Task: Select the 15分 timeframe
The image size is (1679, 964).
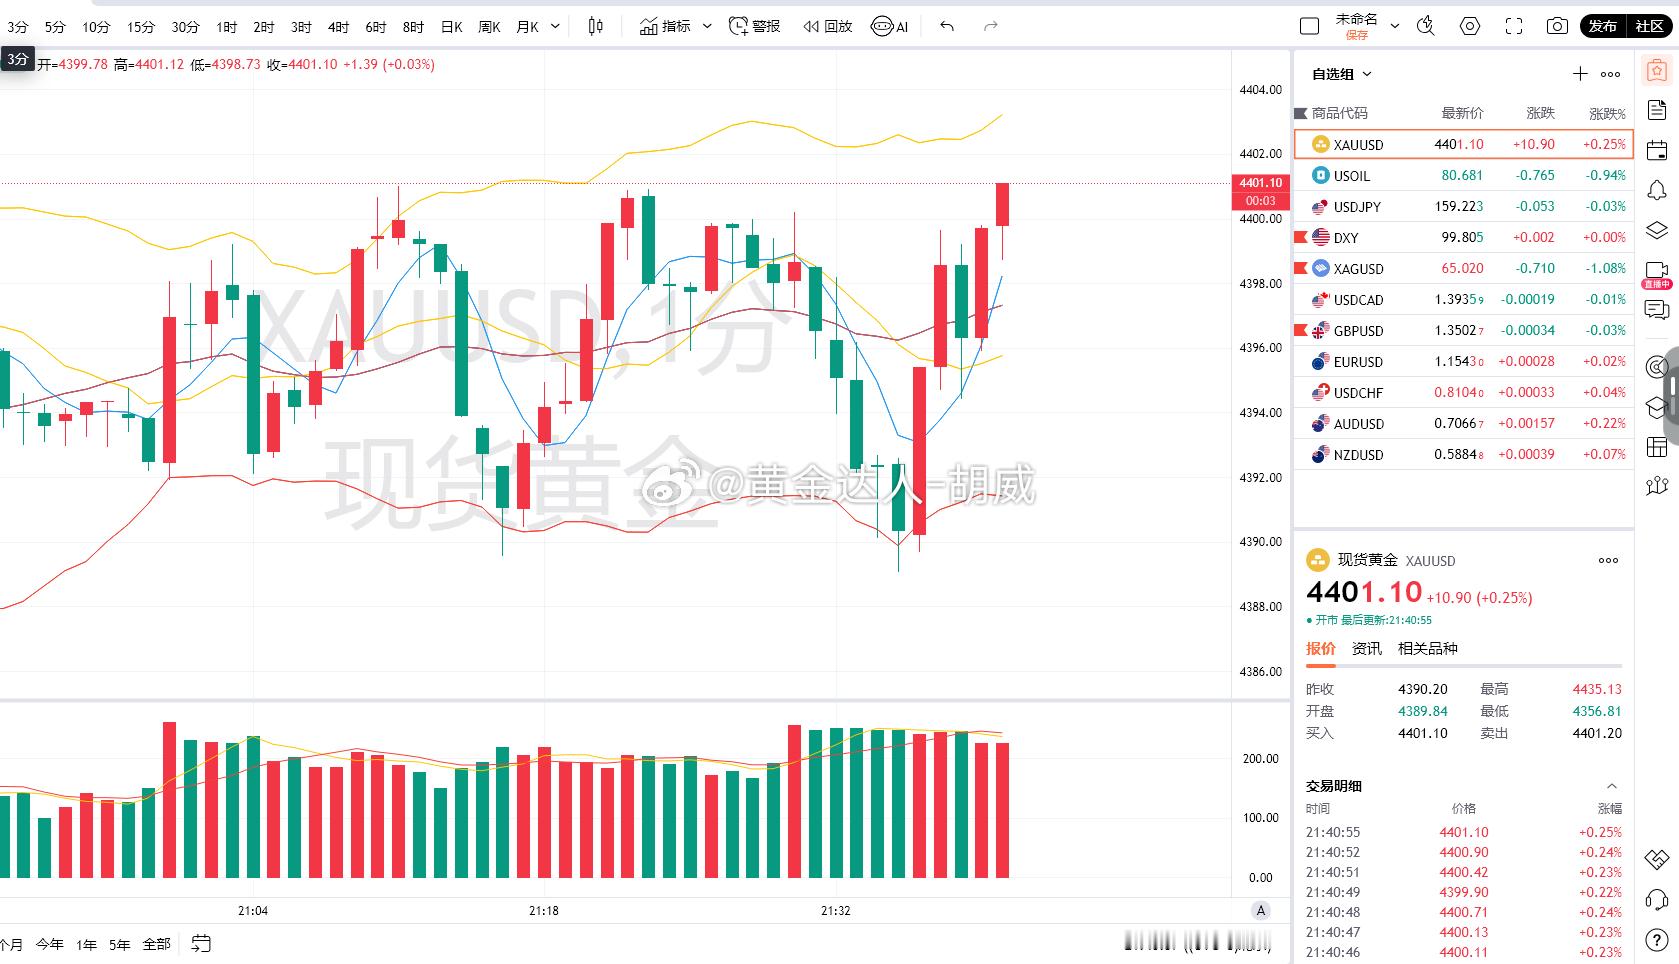Action: (x=141, y=27)
